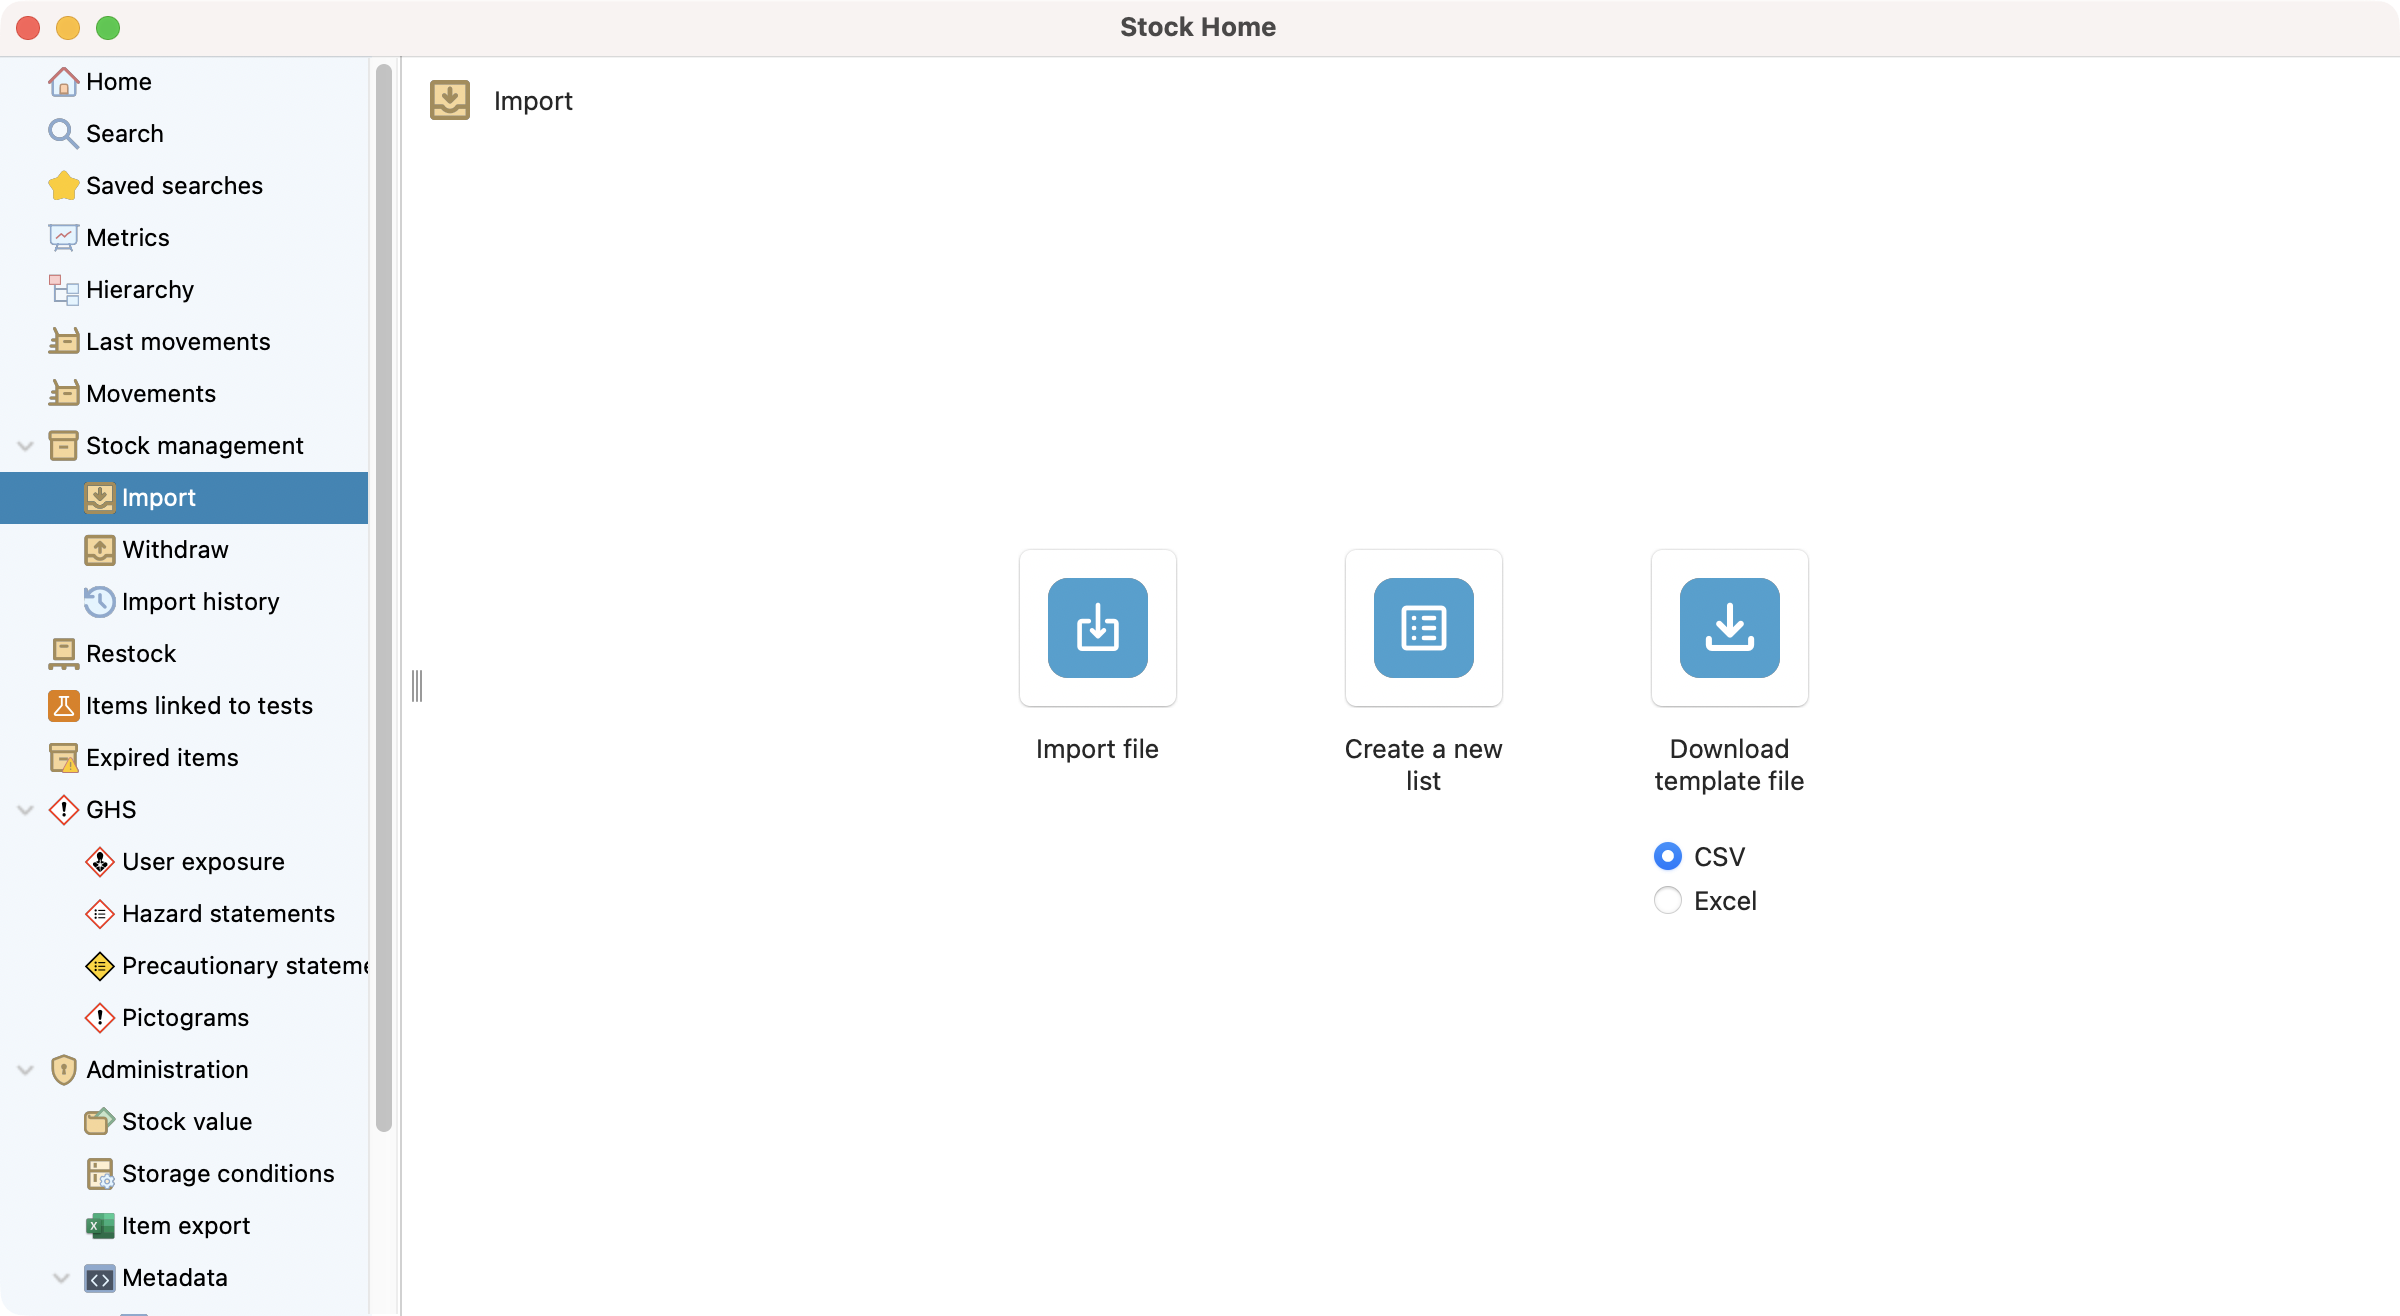Click the Metrics chart icon
Screen dimensions: 2400x1316
tap(63, 238)
